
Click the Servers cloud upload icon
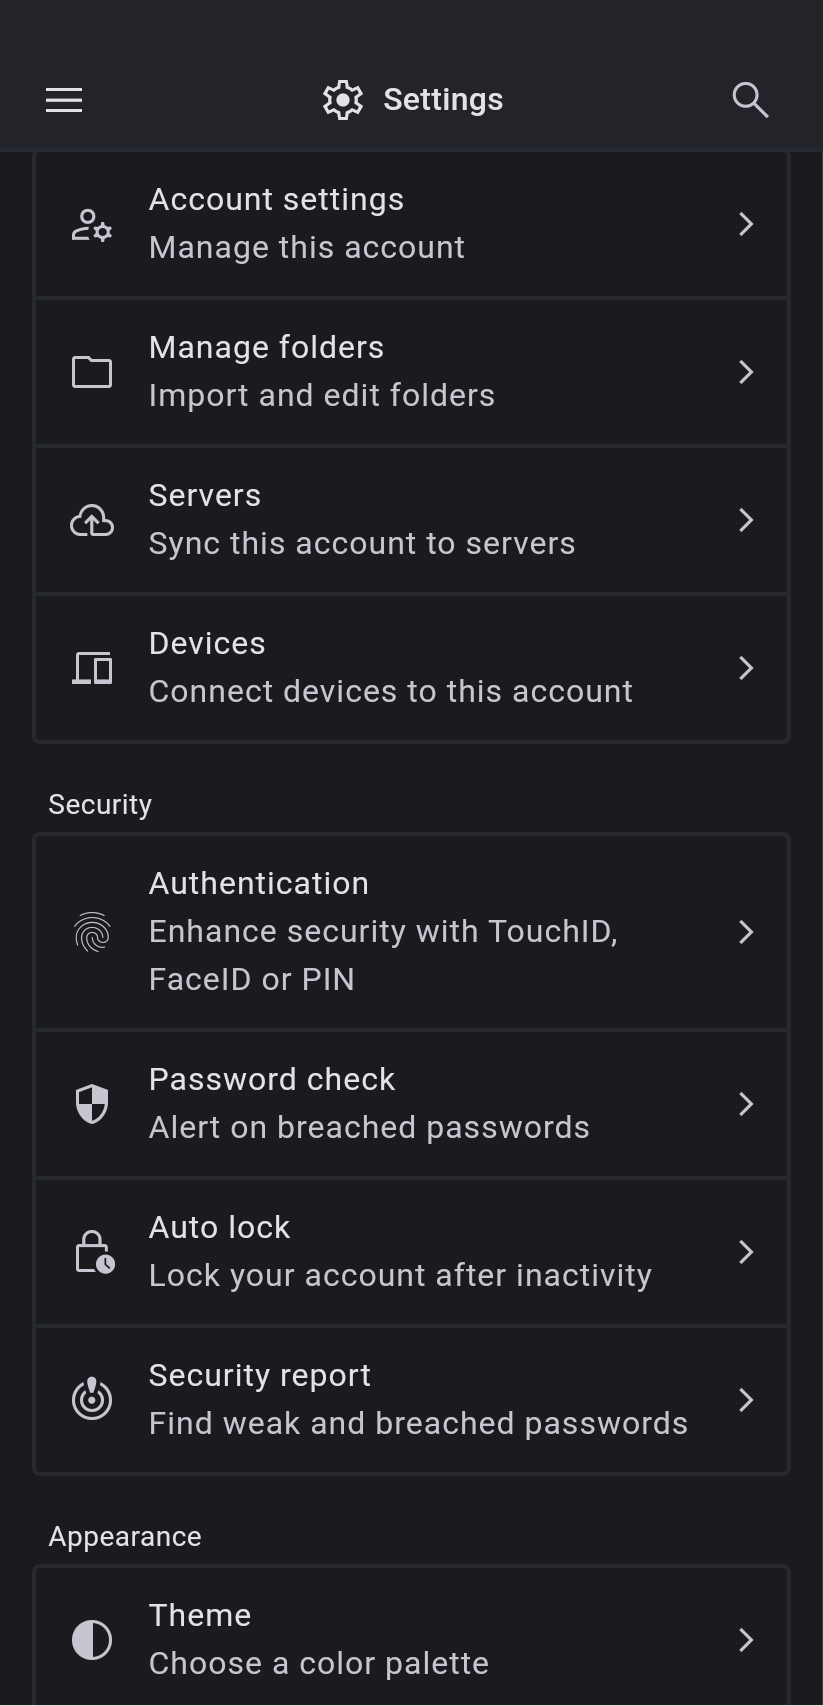pos(92,520)
